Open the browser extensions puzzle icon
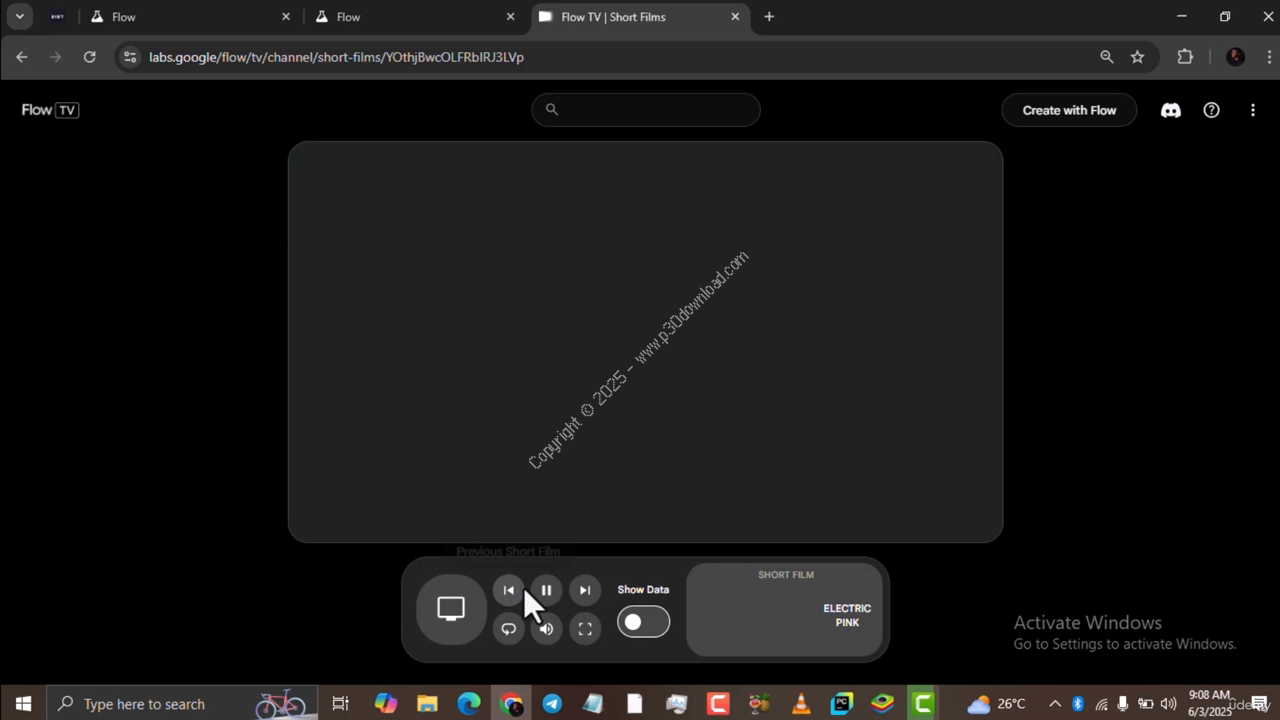 click(x=1185, y=57)
